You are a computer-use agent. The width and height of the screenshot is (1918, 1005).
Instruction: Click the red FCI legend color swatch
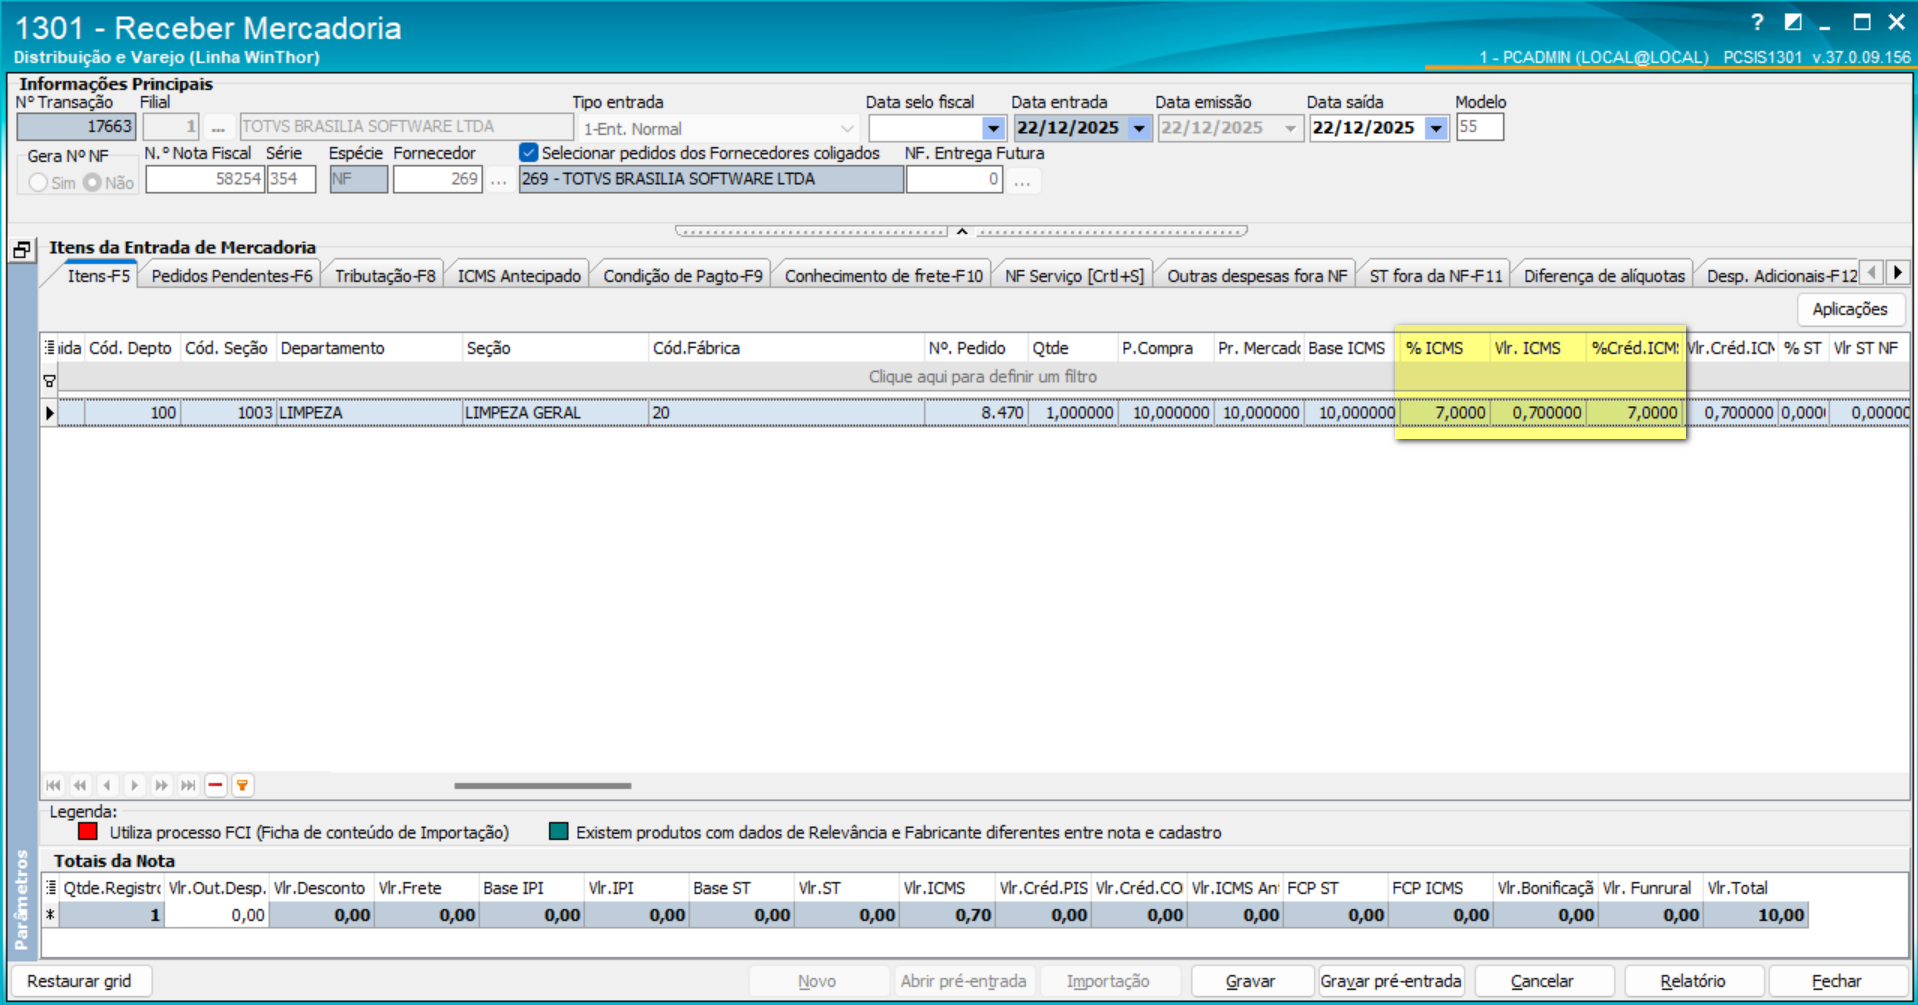coord(89,831)
